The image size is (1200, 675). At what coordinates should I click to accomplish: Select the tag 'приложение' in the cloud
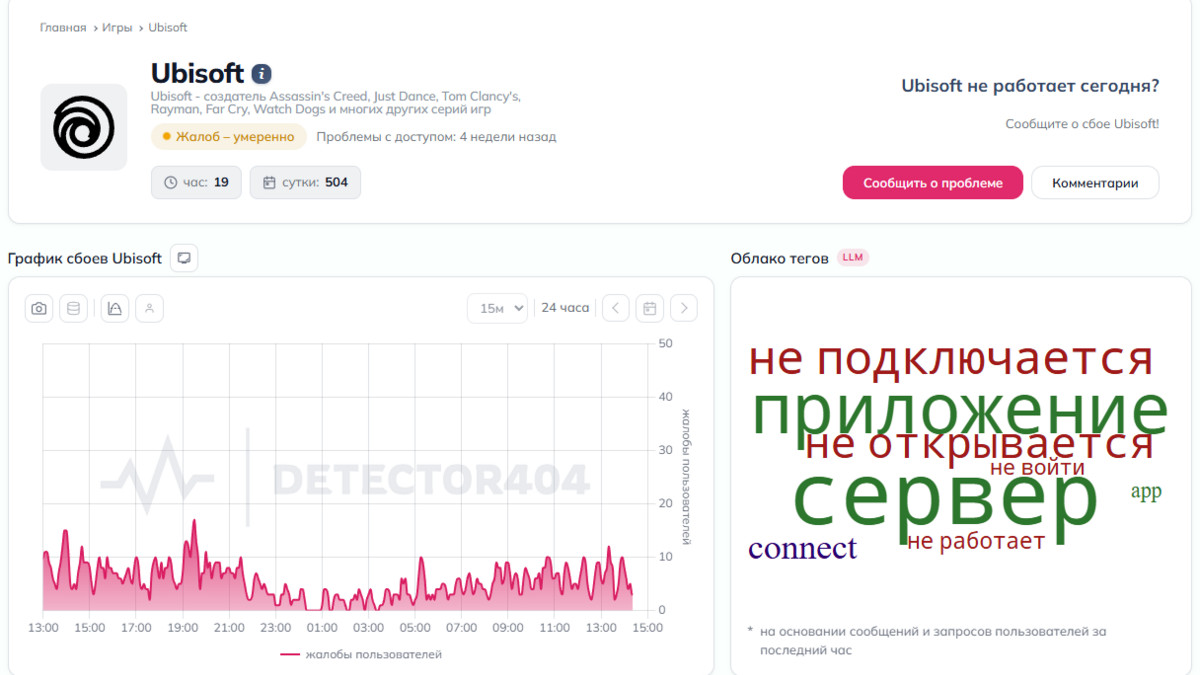point(960,410)
